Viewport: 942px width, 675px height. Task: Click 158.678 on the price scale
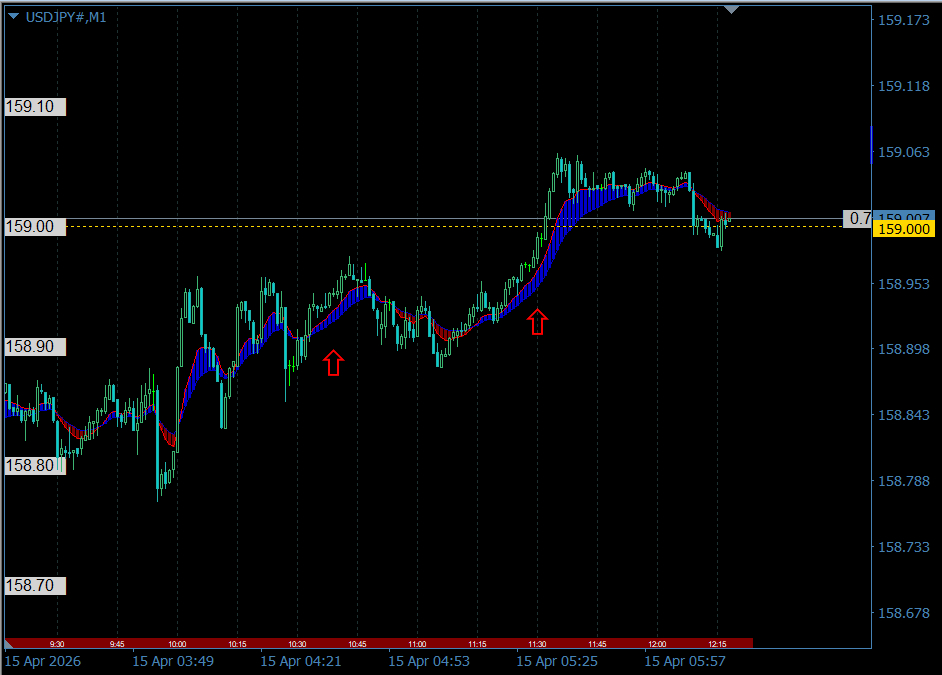pos(904,614)
